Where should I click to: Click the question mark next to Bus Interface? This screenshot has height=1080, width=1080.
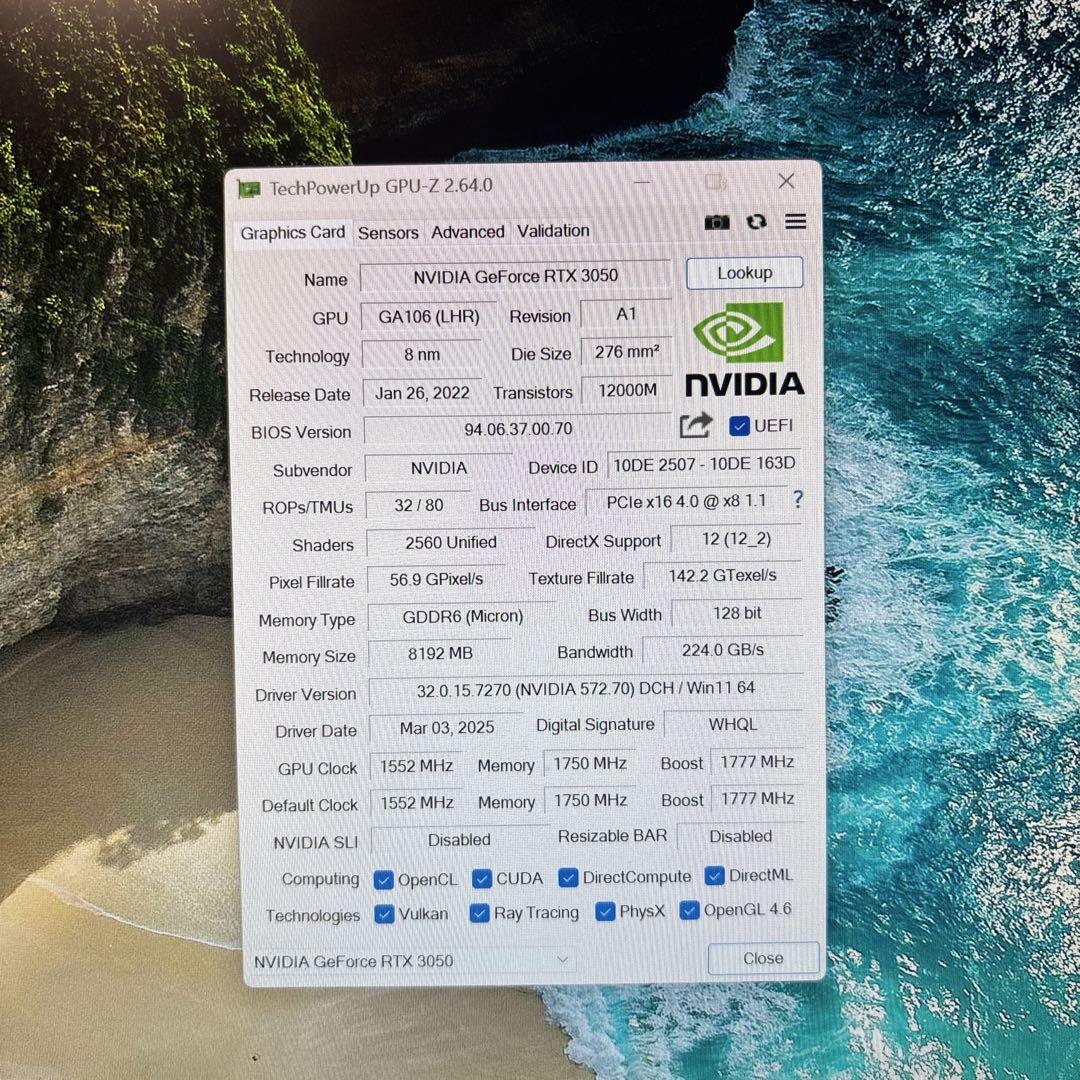(797, 500)
